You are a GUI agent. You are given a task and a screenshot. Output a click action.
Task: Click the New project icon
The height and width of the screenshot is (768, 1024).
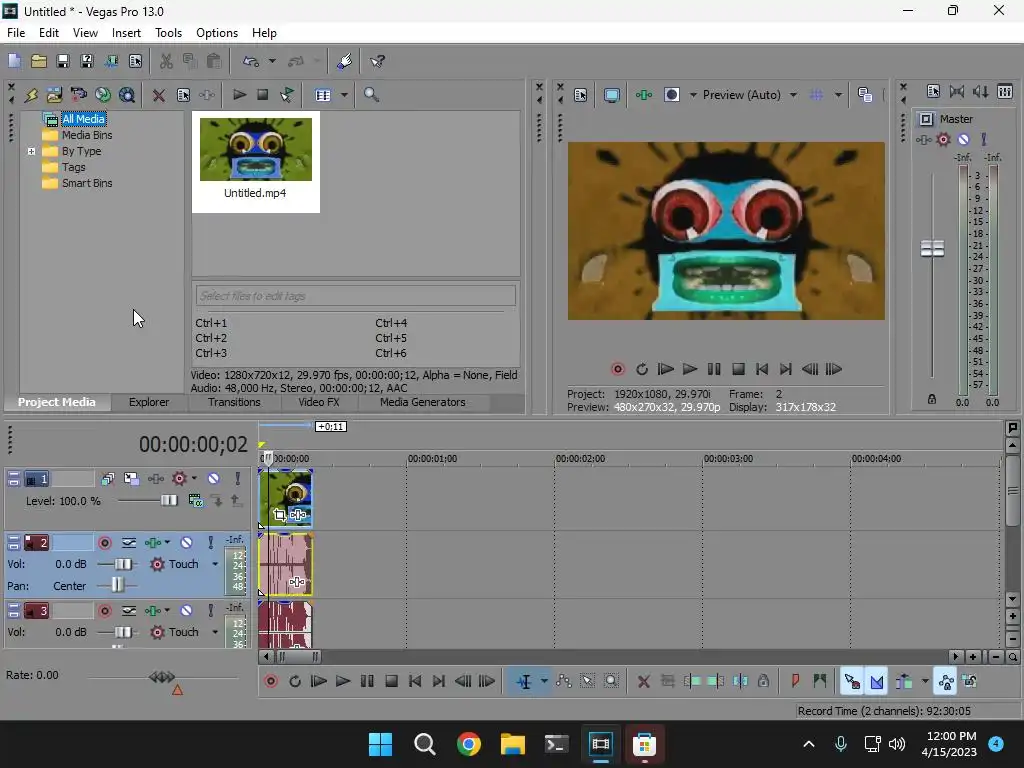coord(14,61)
